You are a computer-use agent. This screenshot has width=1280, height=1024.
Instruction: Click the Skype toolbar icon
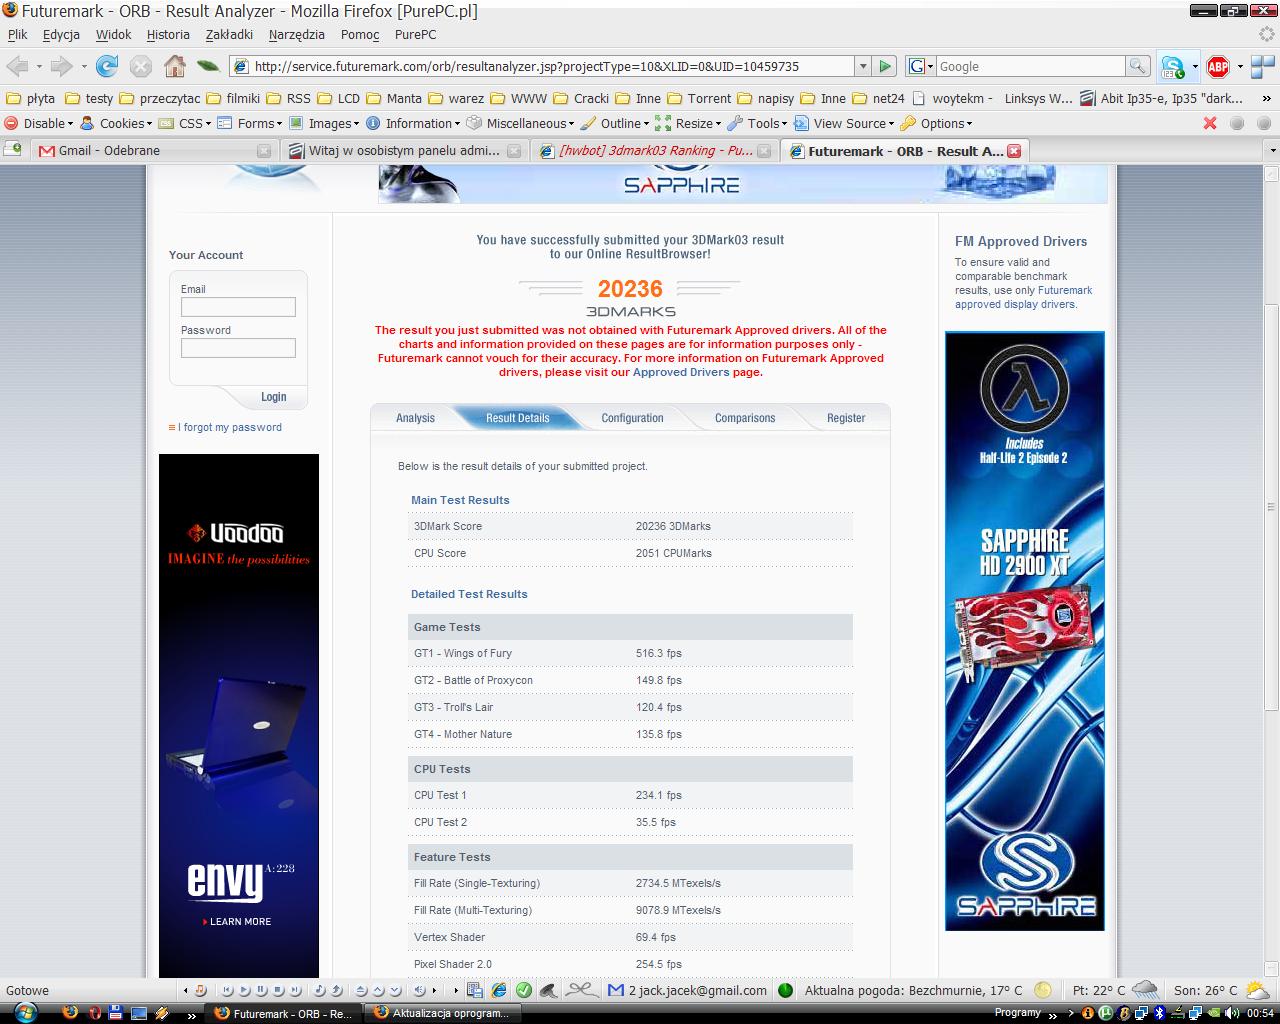click(x=1173, y=67)
